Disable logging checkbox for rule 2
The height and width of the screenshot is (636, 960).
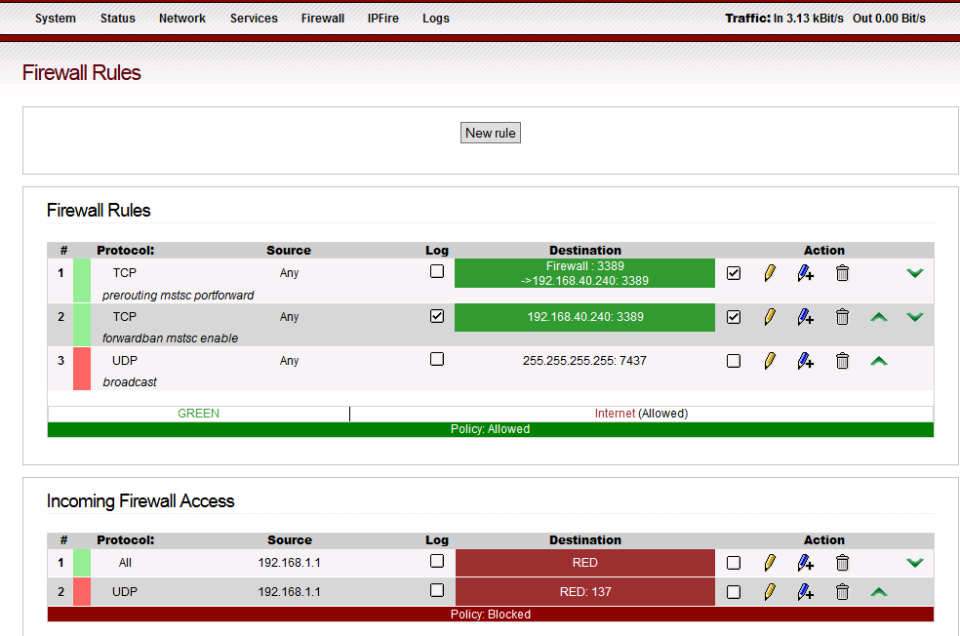pos(437,315)
